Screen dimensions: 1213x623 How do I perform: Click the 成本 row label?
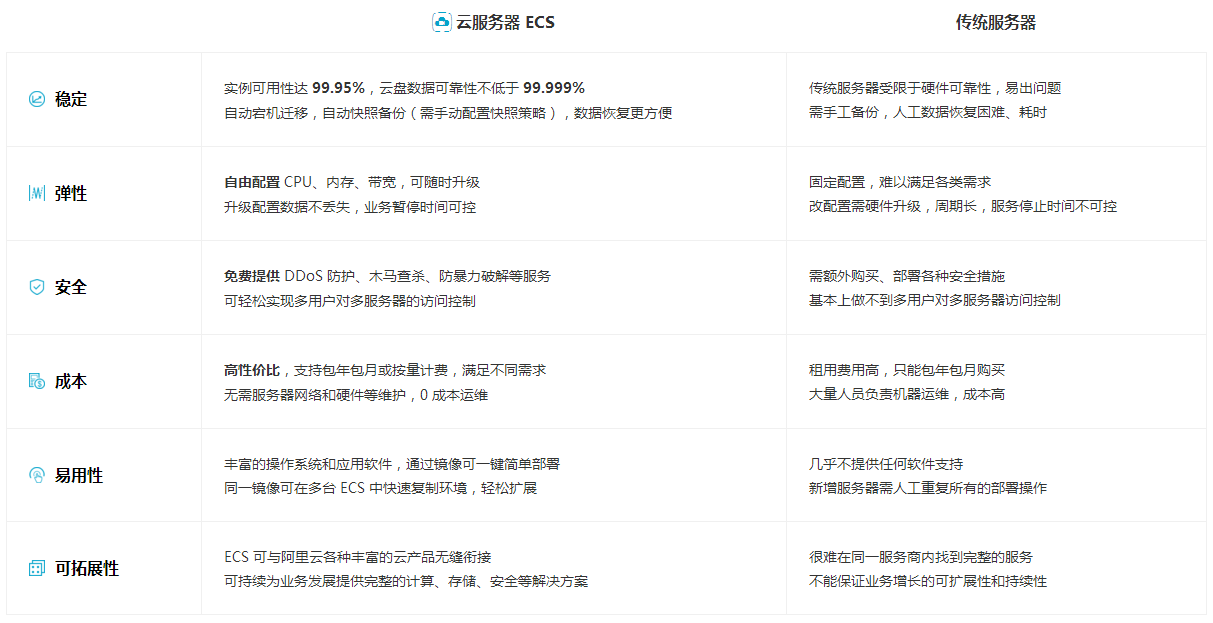(71, 381)
